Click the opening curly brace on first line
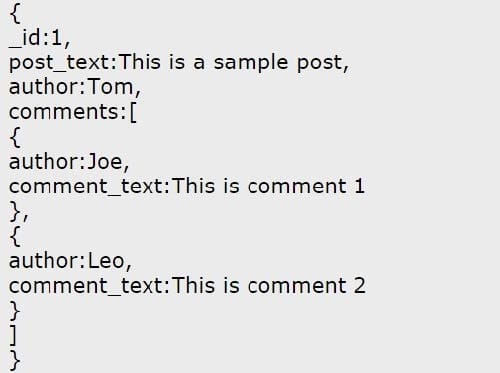This screenshot has height=373, width=500. click(x=15, y=14)
